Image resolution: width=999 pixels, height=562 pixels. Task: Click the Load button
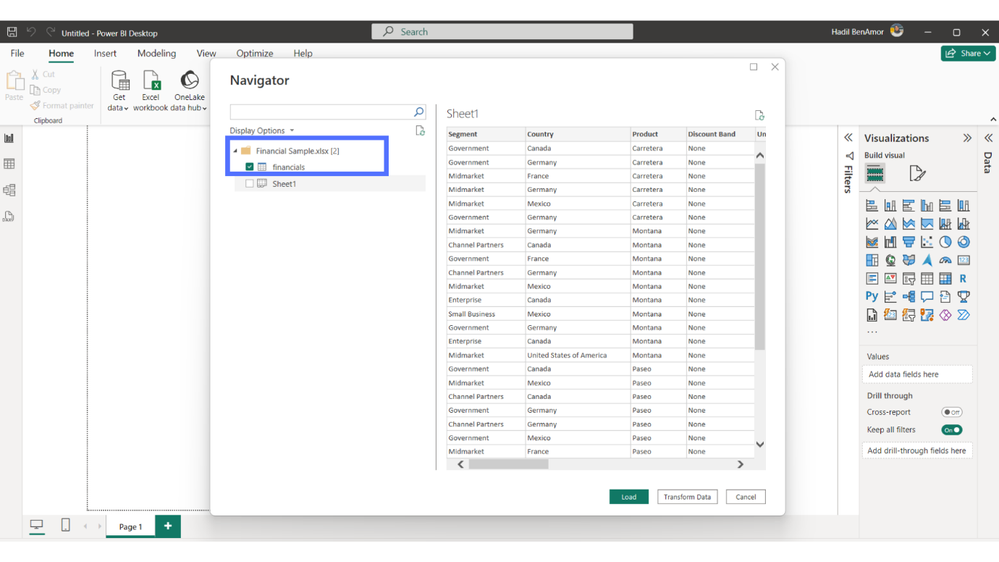click(629, 497)
